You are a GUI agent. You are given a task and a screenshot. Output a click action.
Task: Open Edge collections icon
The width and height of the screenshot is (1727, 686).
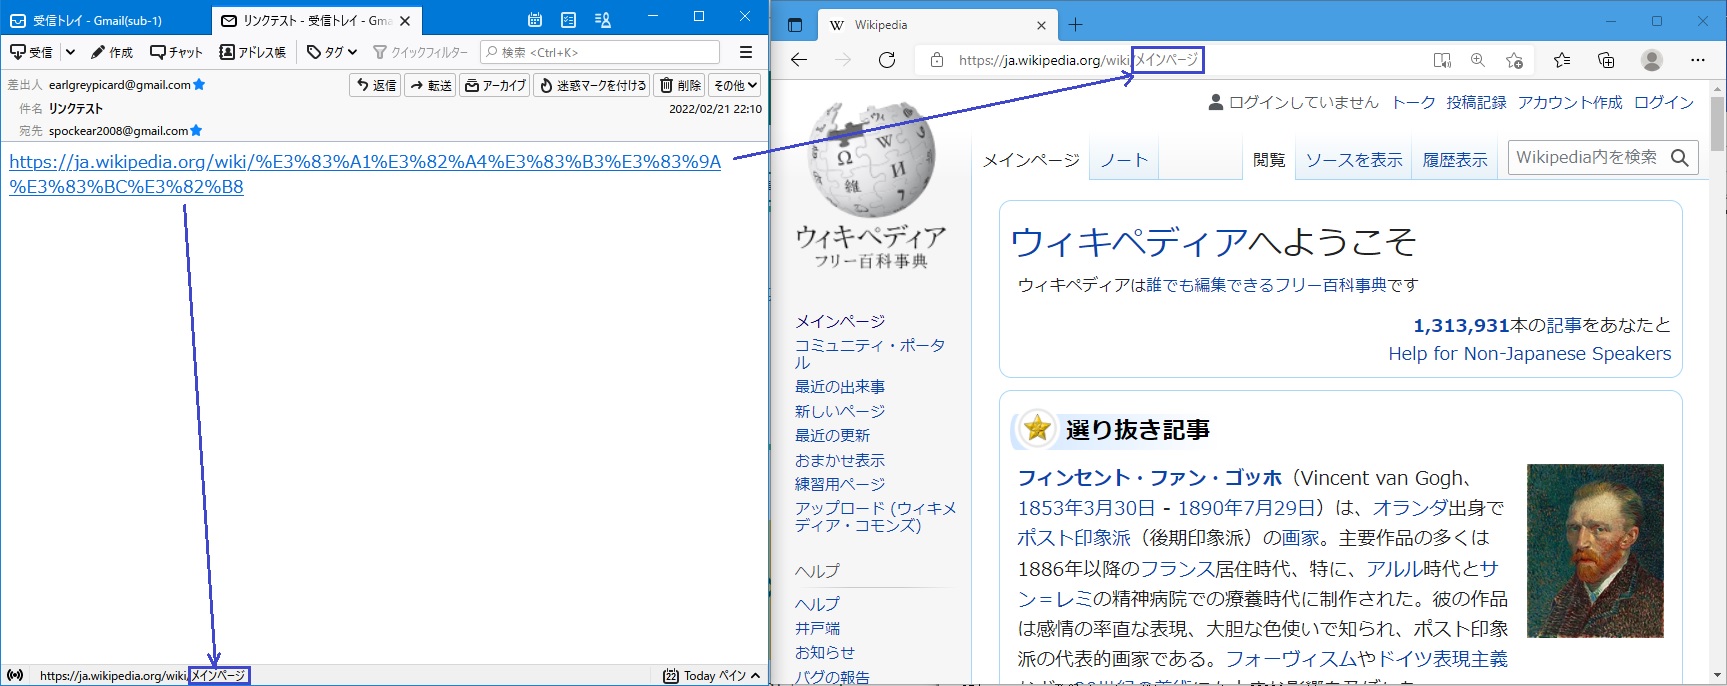(1606, 60)
